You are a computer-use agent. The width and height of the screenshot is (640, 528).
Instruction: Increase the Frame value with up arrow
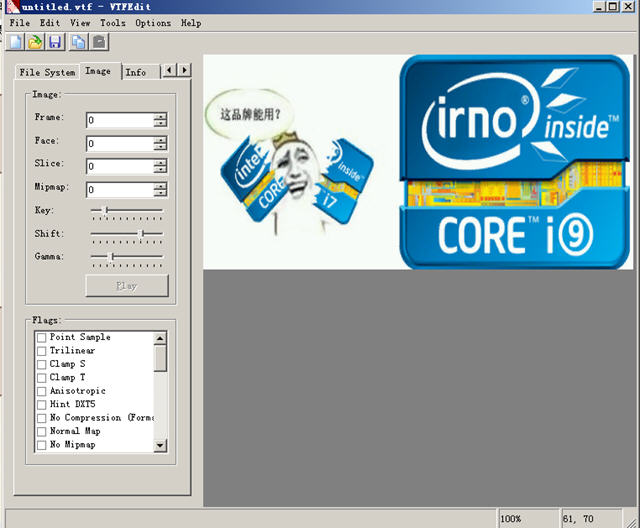coord(160,116)
